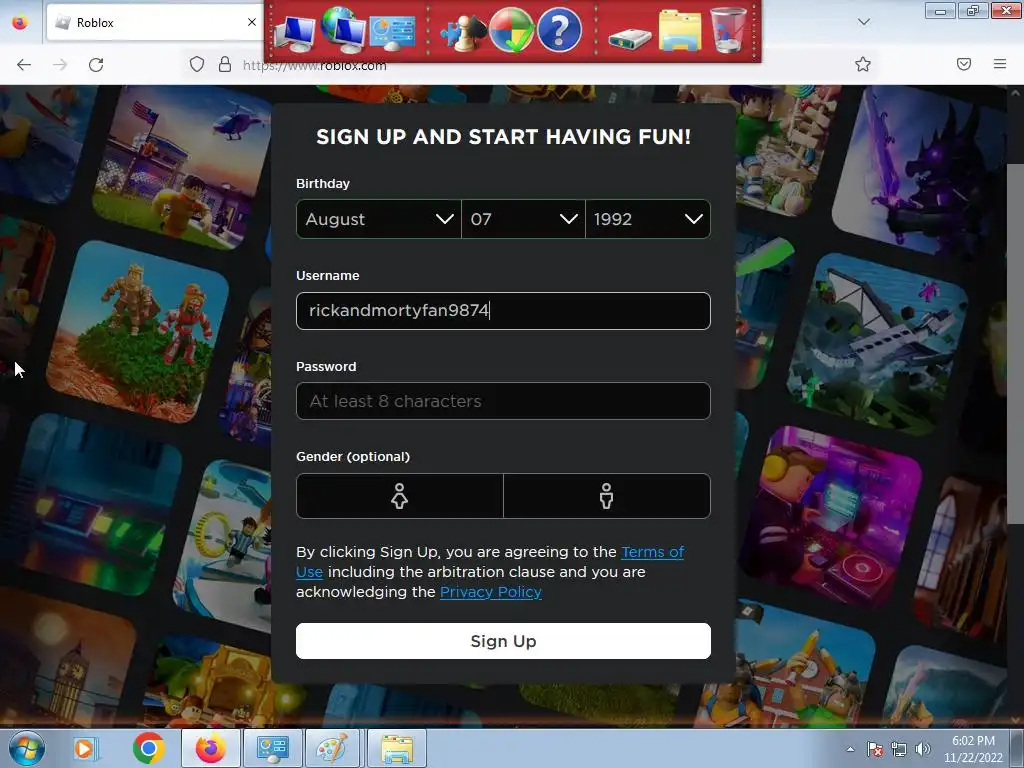
Task: Click the volume speaker tray icon
Action: [923, 749]
